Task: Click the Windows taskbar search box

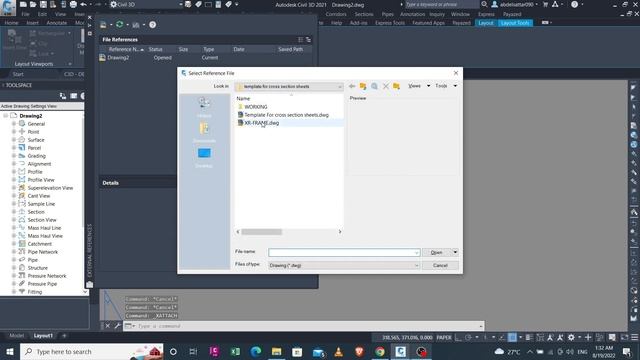Action: pyautogui.click(x=92, y=351)
